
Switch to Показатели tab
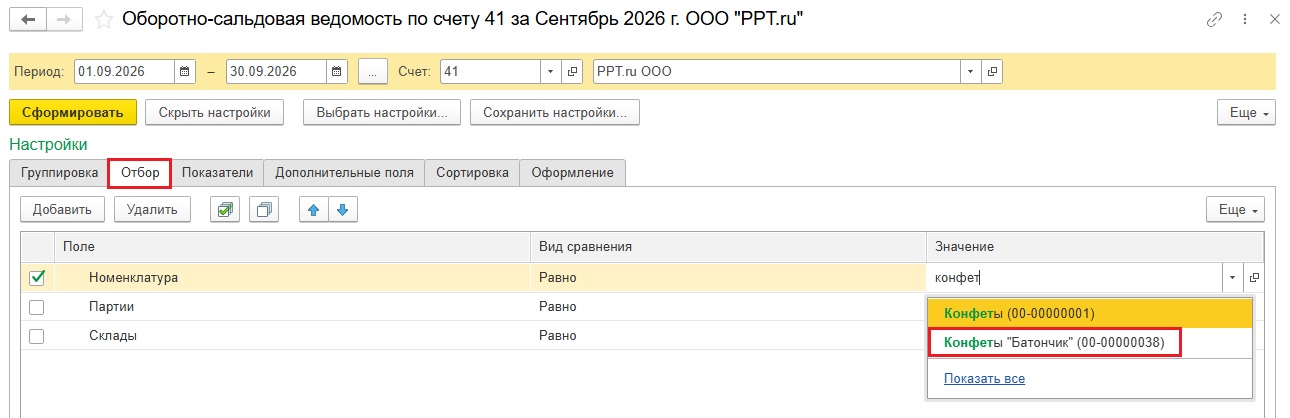coord(217,172)
